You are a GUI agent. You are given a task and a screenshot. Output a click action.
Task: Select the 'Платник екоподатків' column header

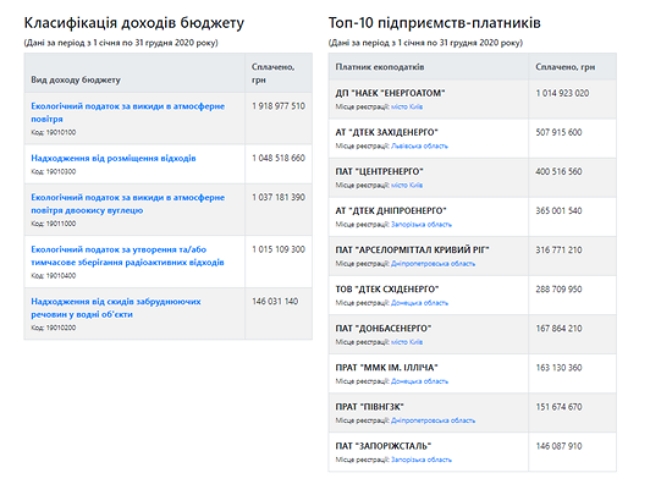point(380,67)
